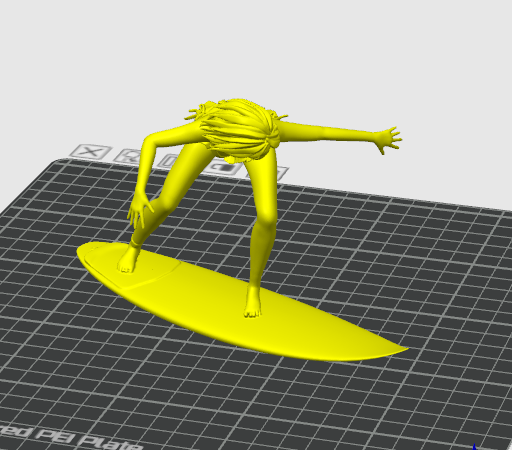Viewport: 512px width, 450px height.
Task: Click the remove plate X icon
Action: (x=91, y=152)
